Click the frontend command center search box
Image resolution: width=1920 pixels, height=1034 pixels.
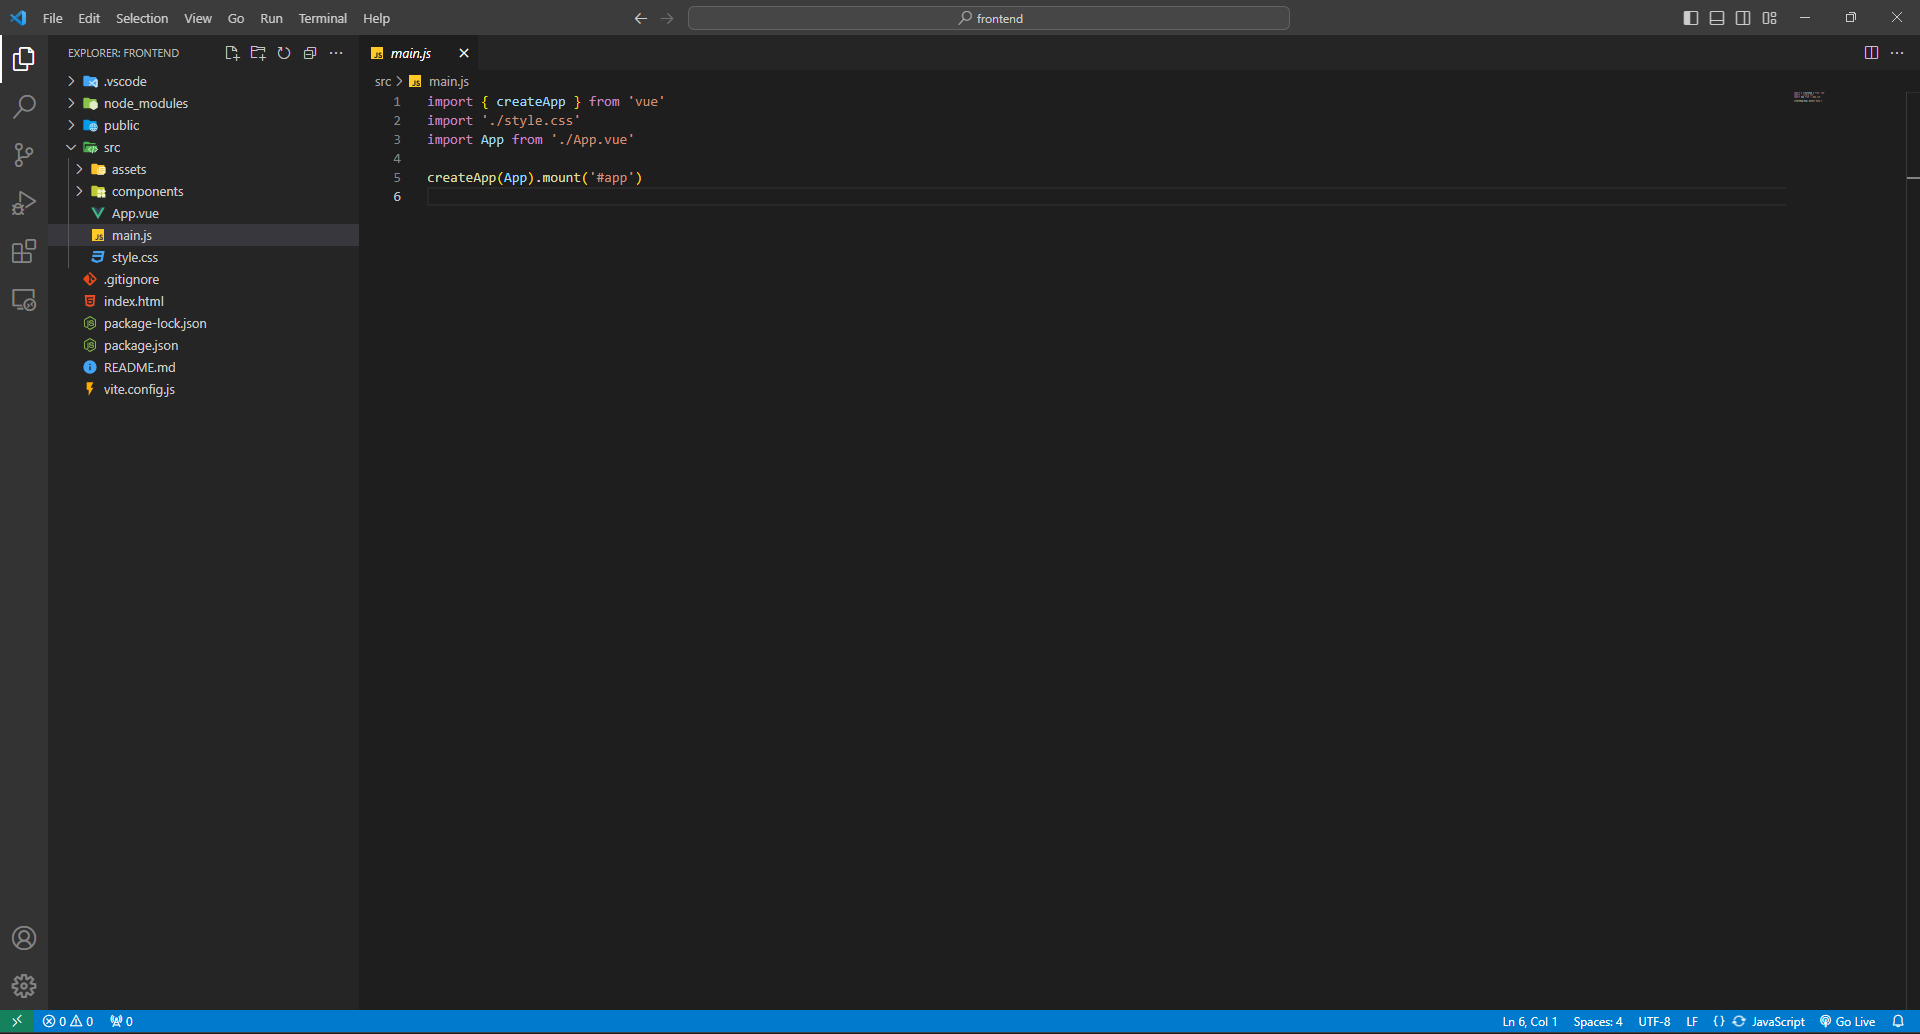pos(989,18)
